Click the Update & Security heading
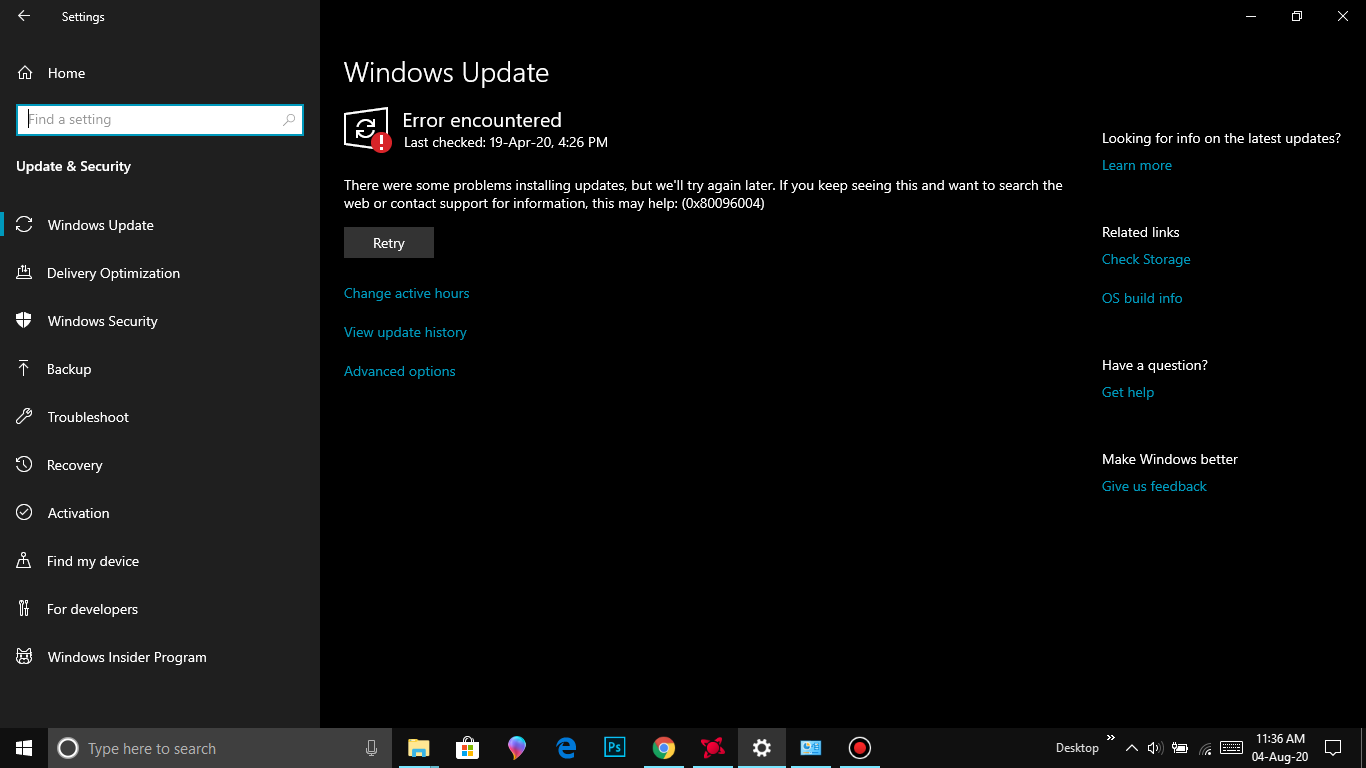Screen dimensions: 1366x768 coord(73,166)
